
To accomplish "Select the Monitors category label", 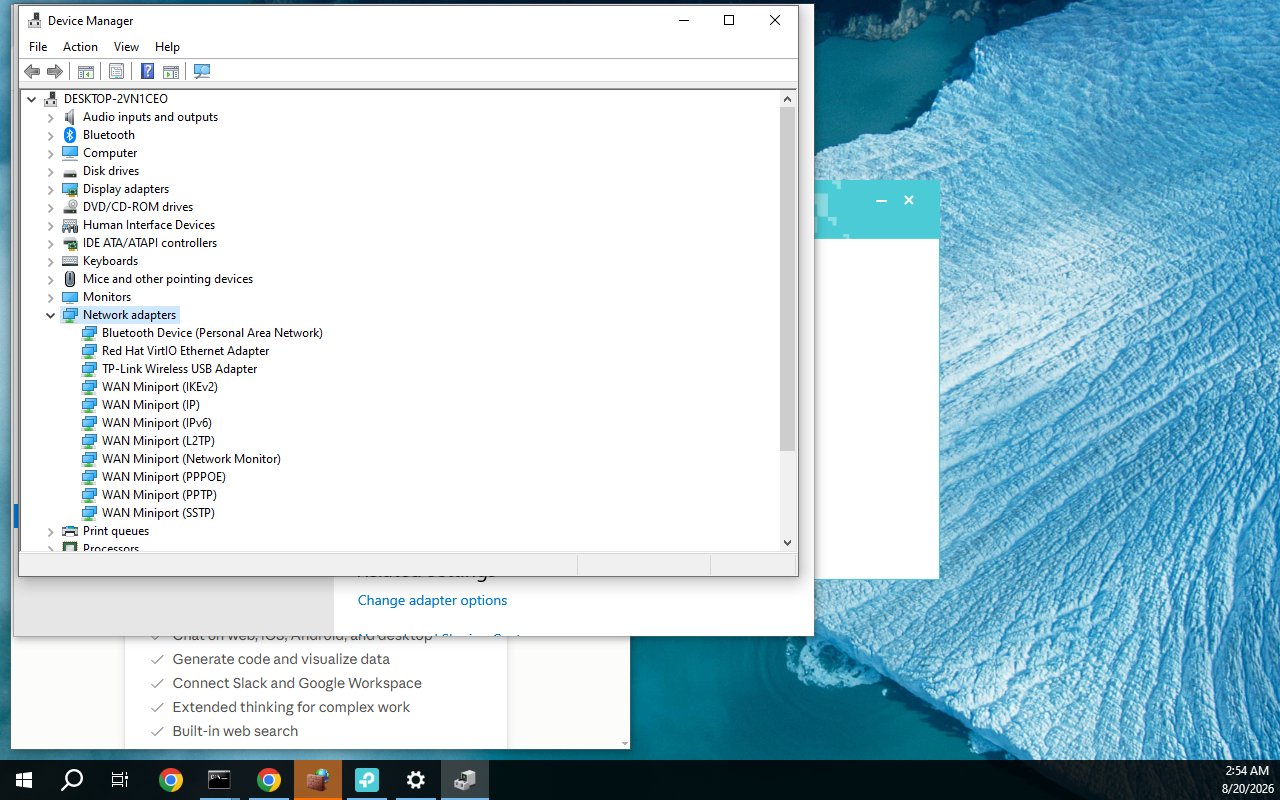I will [107, 297].
